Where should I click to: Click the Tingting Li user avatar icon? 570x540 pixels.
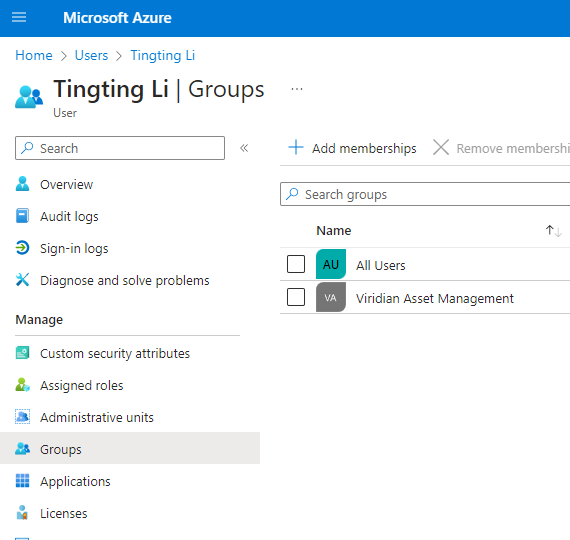[x=29, y=97]
